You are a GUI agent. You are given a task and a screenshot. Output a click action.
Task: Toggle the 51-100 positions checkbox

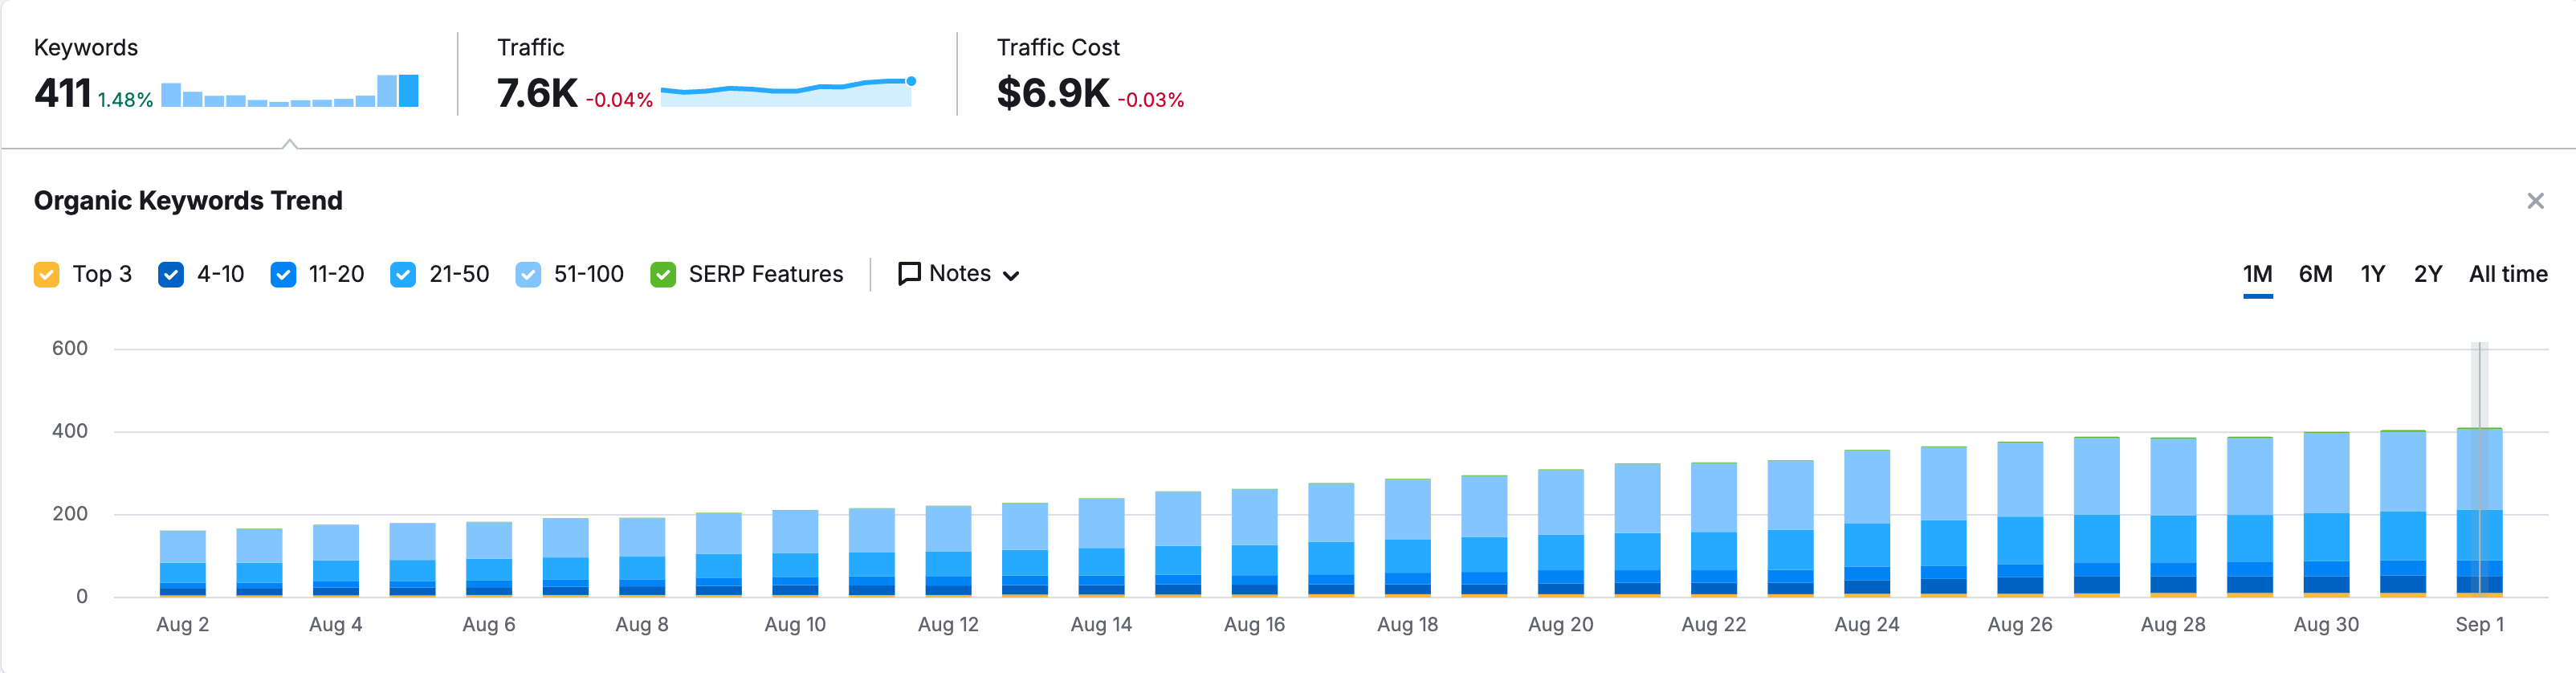coord(528,275)
